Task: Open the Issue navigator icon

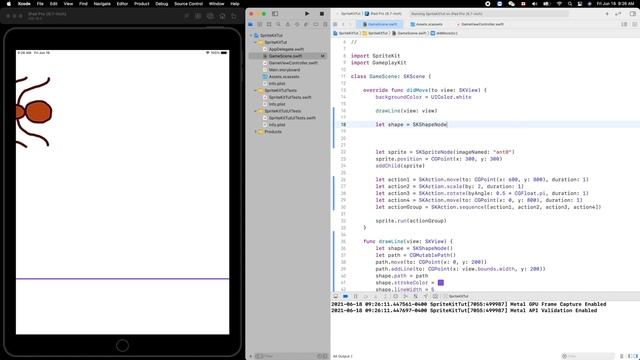Action: (x=288, y=24)
